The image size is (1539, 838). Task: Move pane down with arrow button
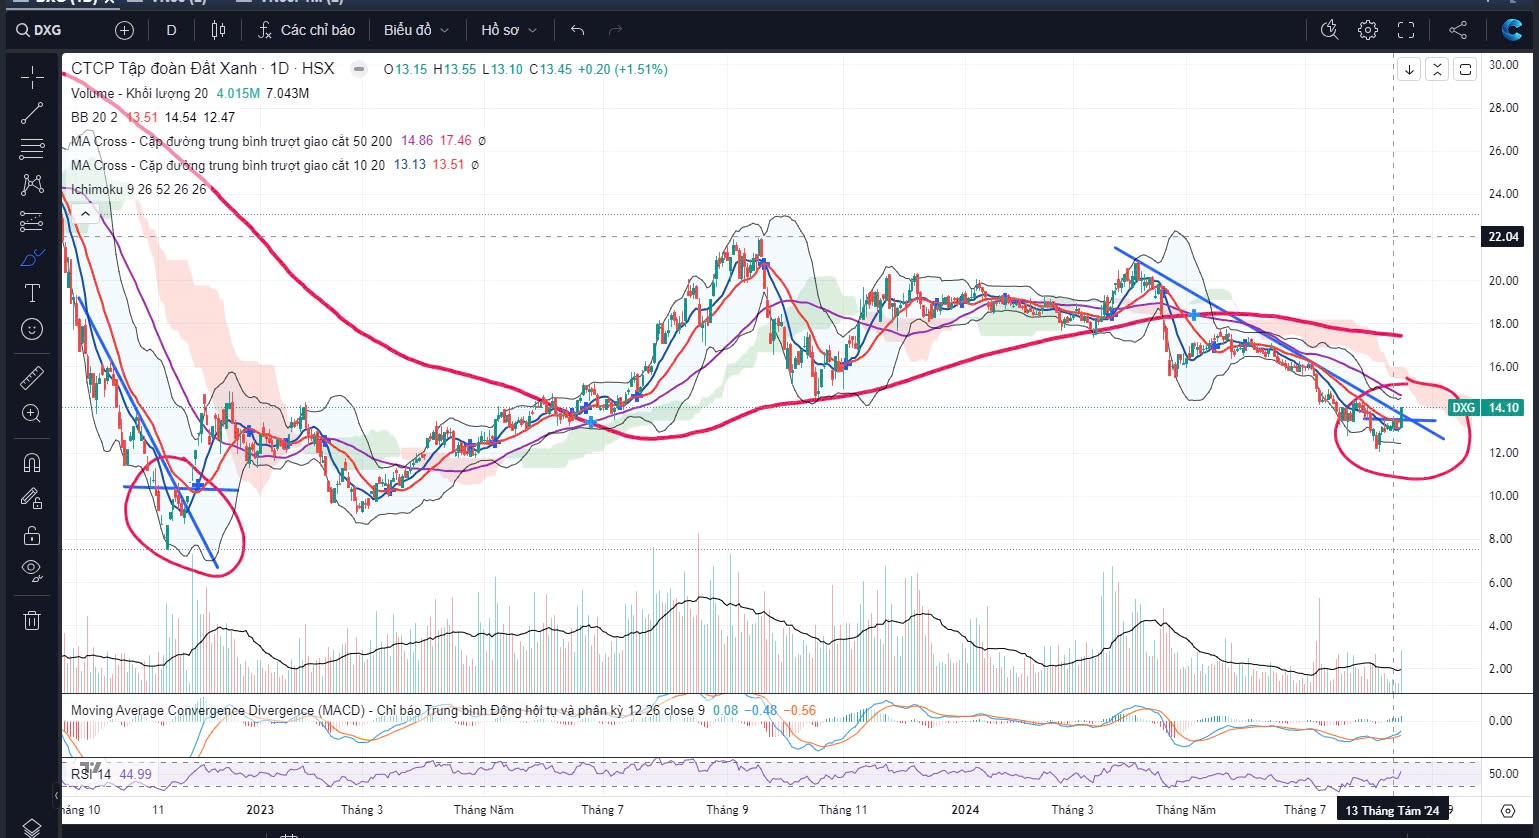pyautogui.click(x=1409, y=69)
